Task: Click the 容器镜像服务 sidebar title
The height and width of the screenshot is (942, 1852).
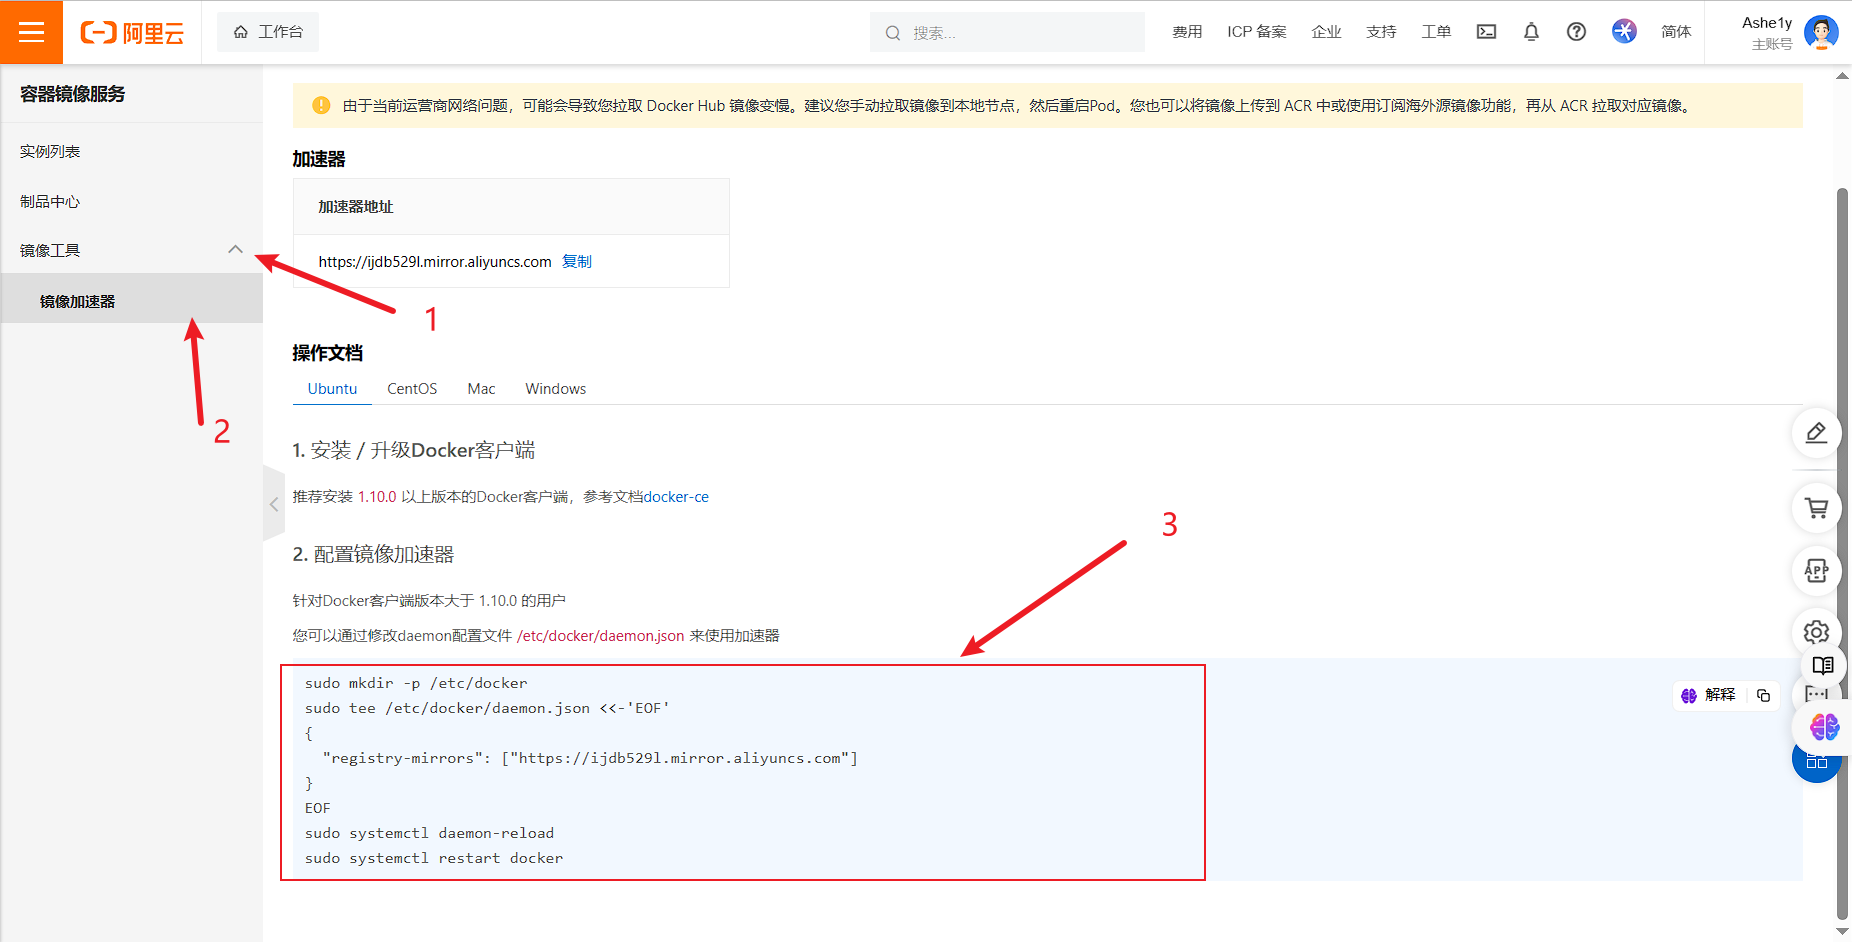Action: pyautogui.click(x=73, y=94)
